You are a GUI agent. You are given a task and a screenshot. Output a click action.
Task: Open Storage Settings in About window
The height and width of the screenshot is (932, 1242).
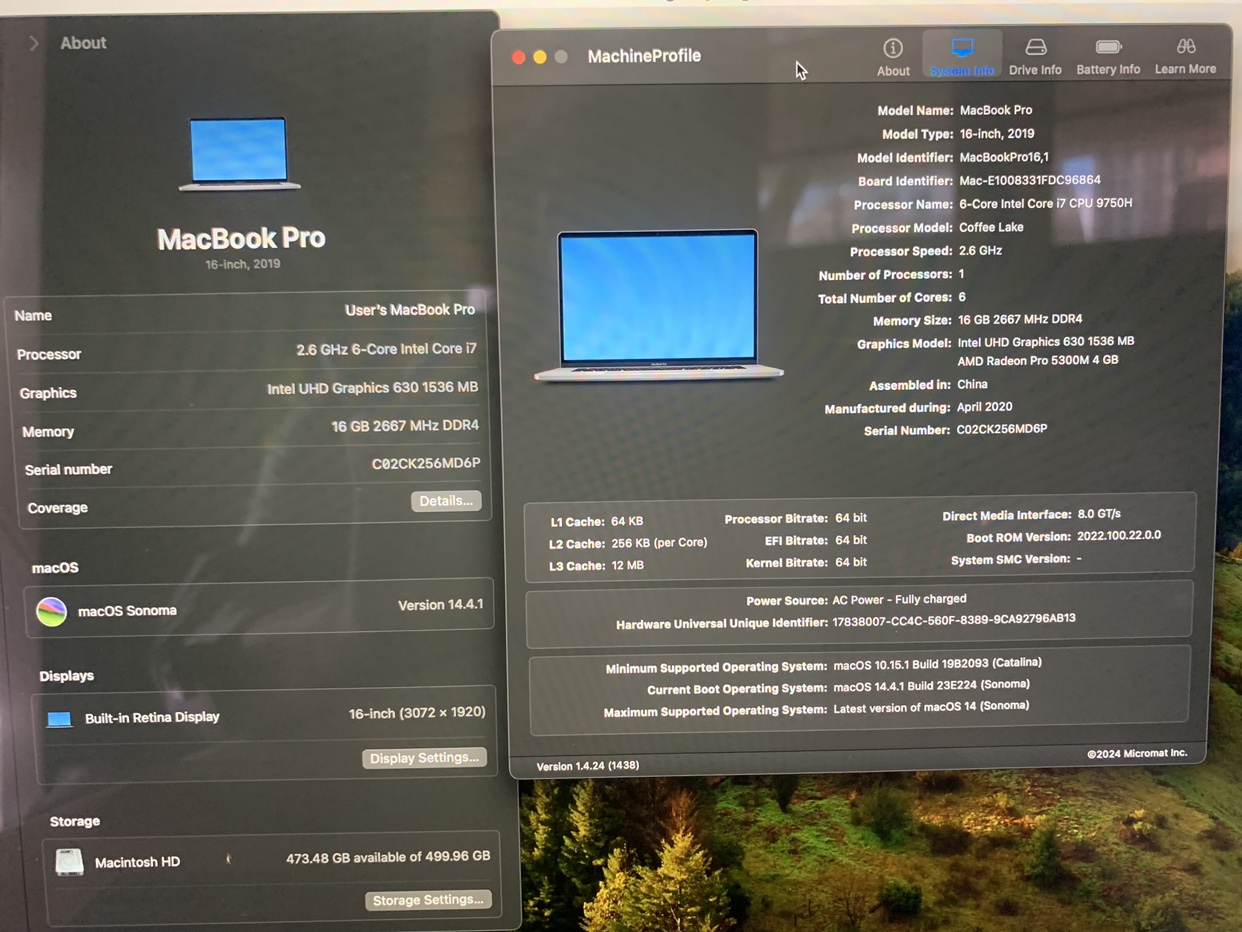point(428,900)
